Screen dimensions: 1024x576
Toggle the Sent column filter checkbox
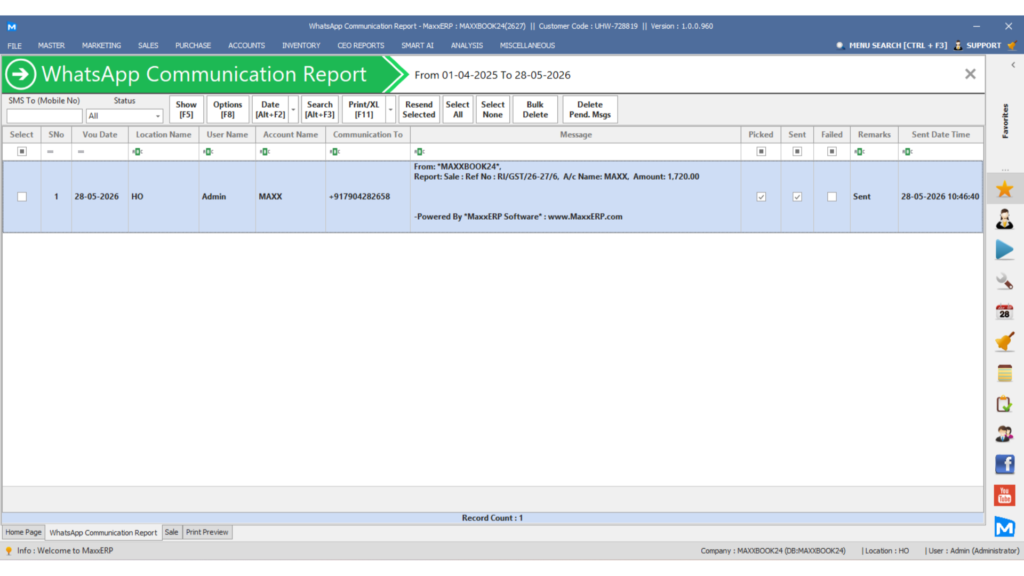click(797, 152)
